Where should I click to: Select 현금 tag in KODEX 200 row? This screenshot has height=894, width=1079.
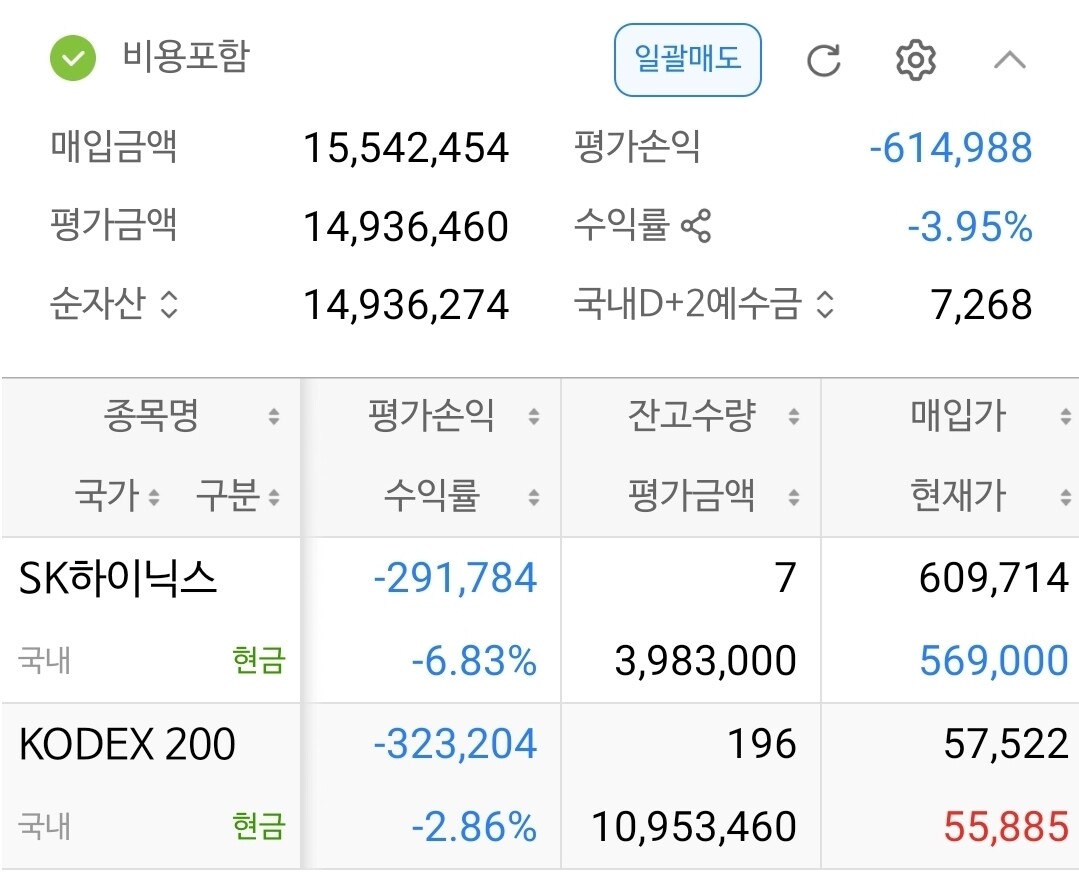[x=259, y=826]
